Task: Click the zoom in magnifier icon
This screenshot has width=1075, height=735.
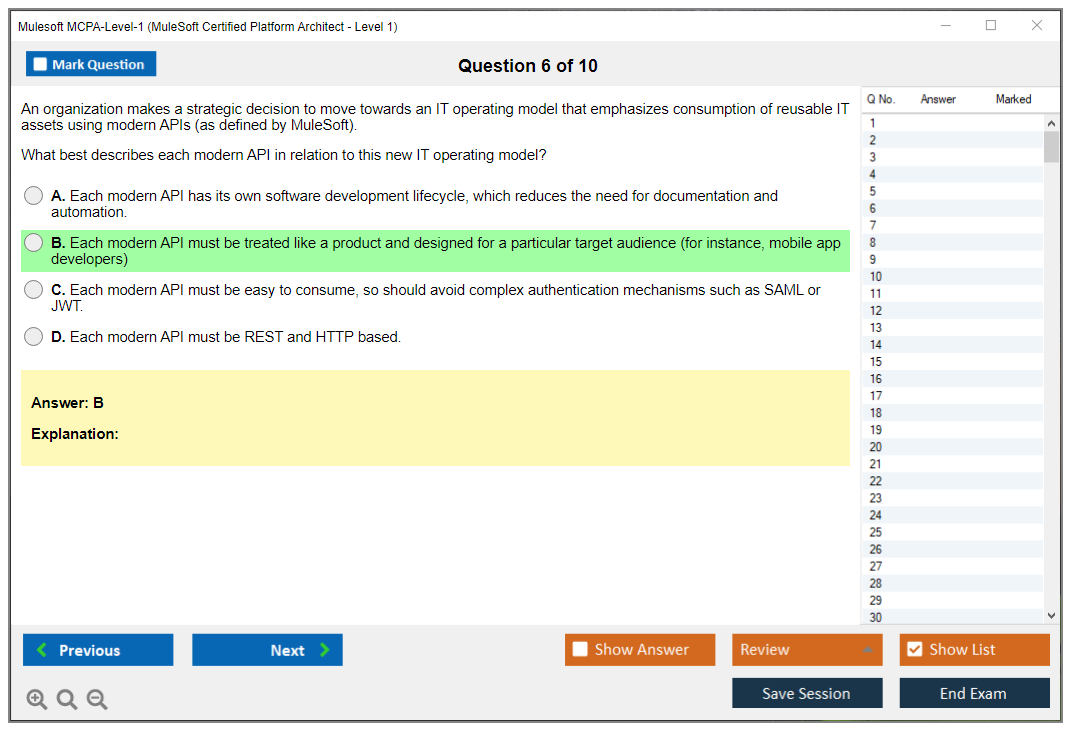Action: tap(37, 700)
